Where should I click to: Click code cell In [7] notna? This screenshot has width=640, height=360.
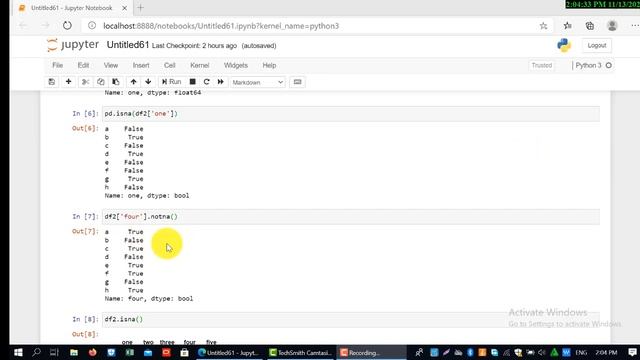point(351,217)
